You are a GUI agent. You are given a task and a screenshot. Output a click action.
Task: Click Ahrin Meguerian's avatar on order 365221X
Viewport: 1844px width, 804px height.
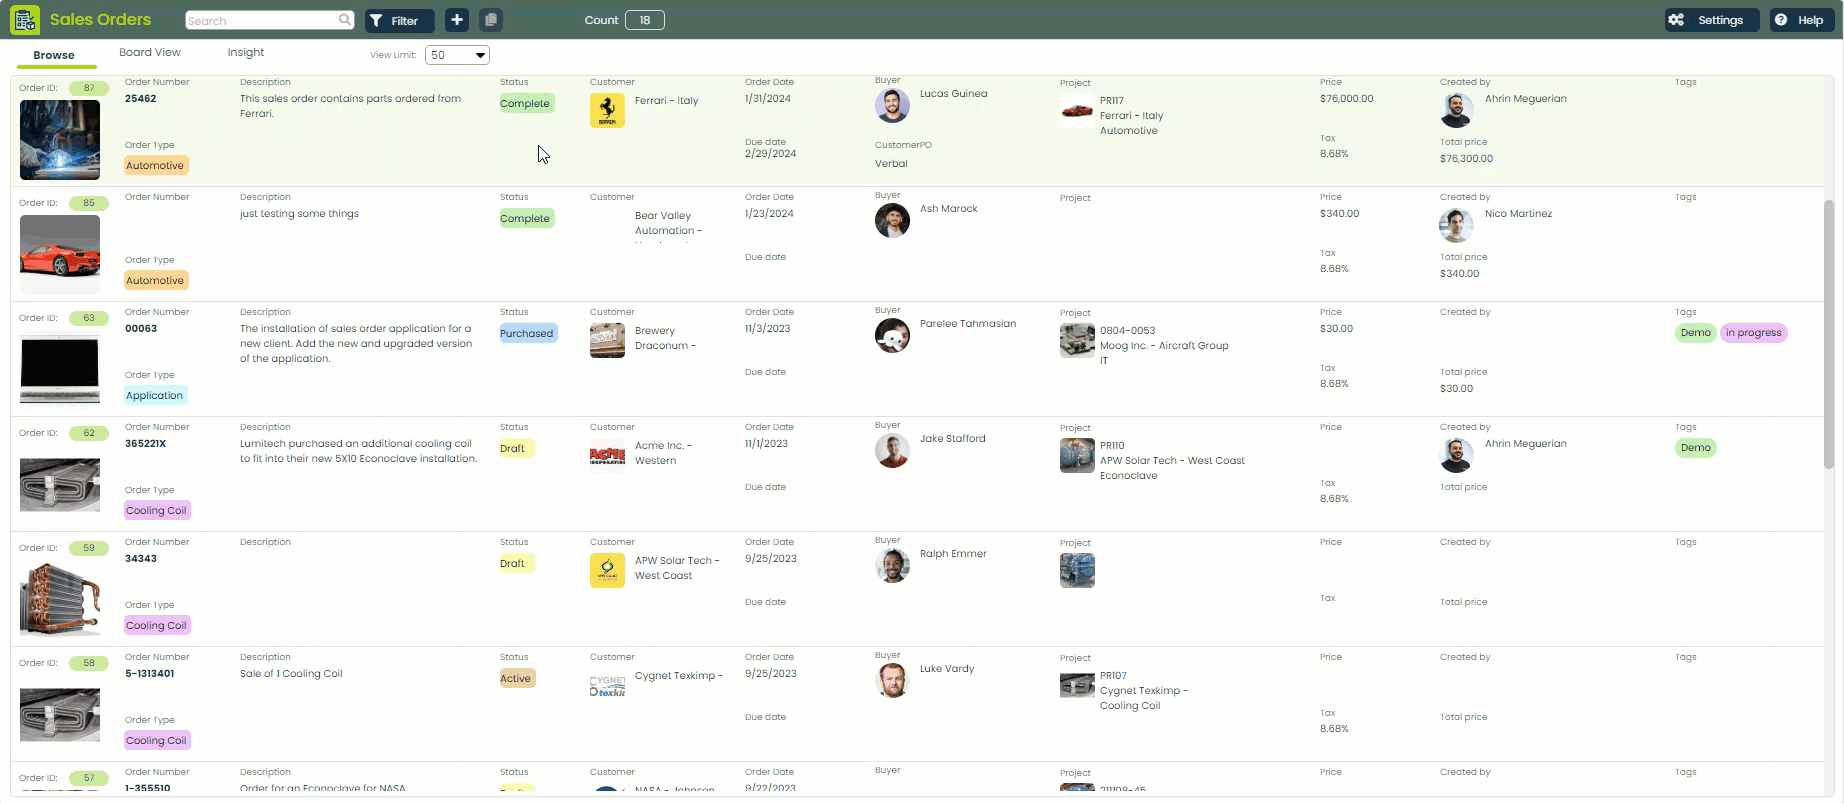click(1456, 455)
